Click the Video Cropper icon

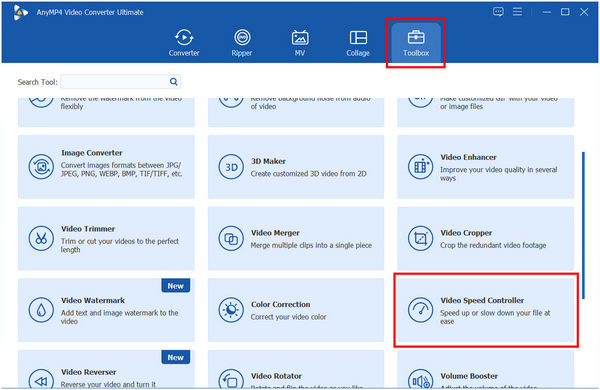click(x=420, y=238)
